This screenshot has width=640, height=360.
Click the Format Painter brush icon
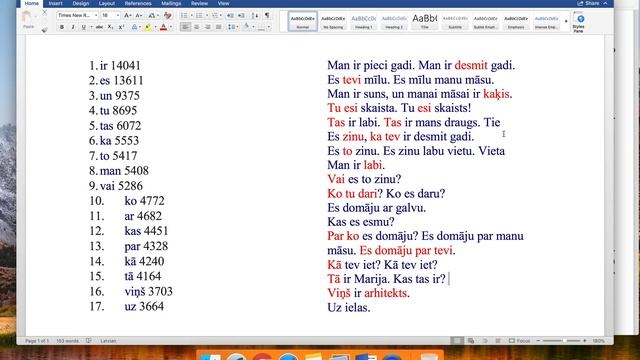44,30
